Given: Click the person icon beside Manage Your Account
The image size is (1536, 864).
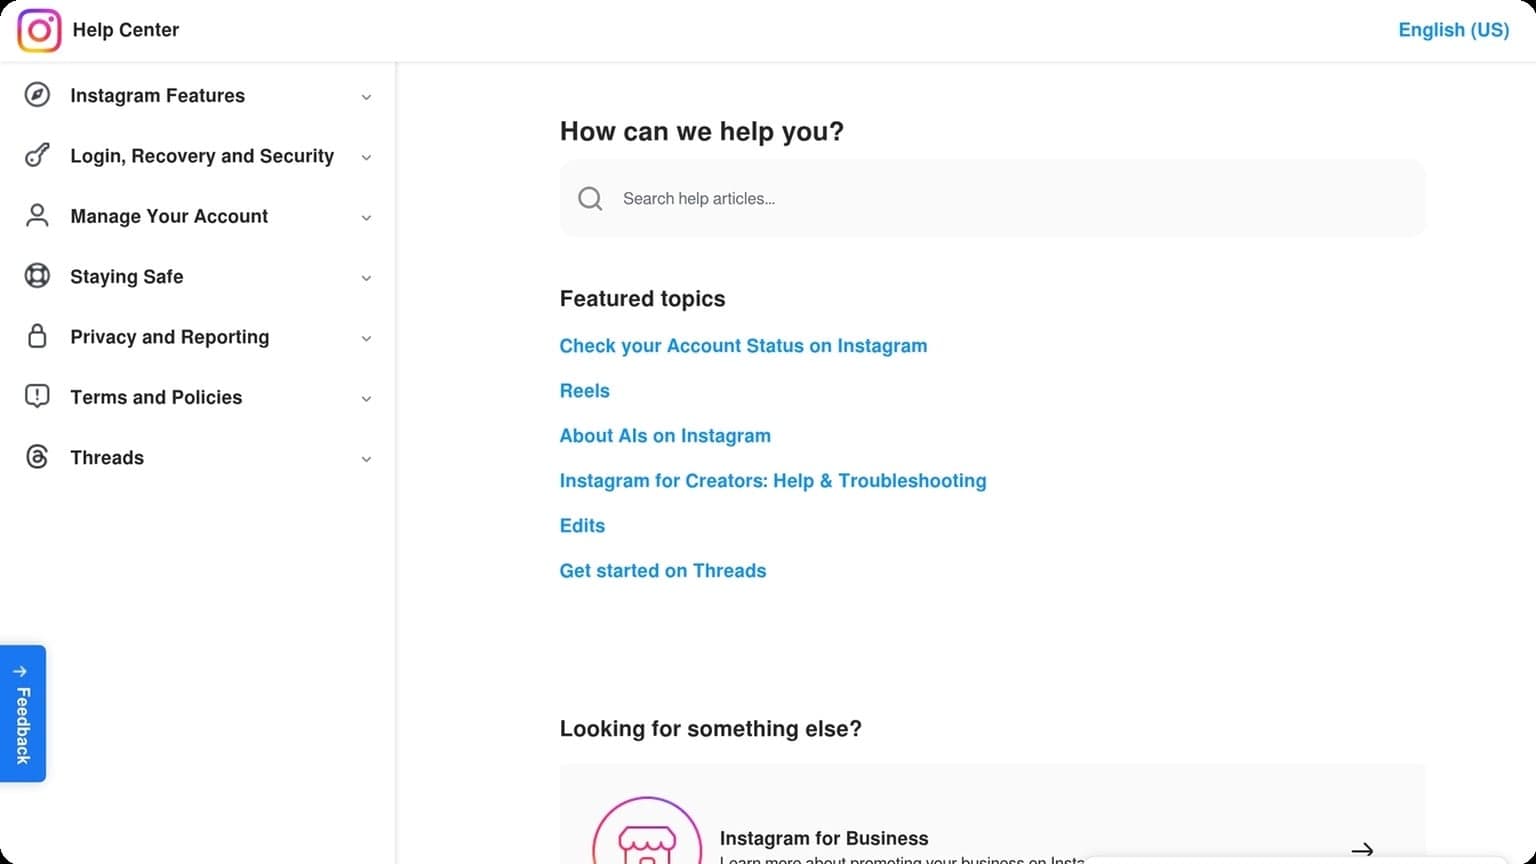Looking at the screenshot, I should click(x=37, y=216).
